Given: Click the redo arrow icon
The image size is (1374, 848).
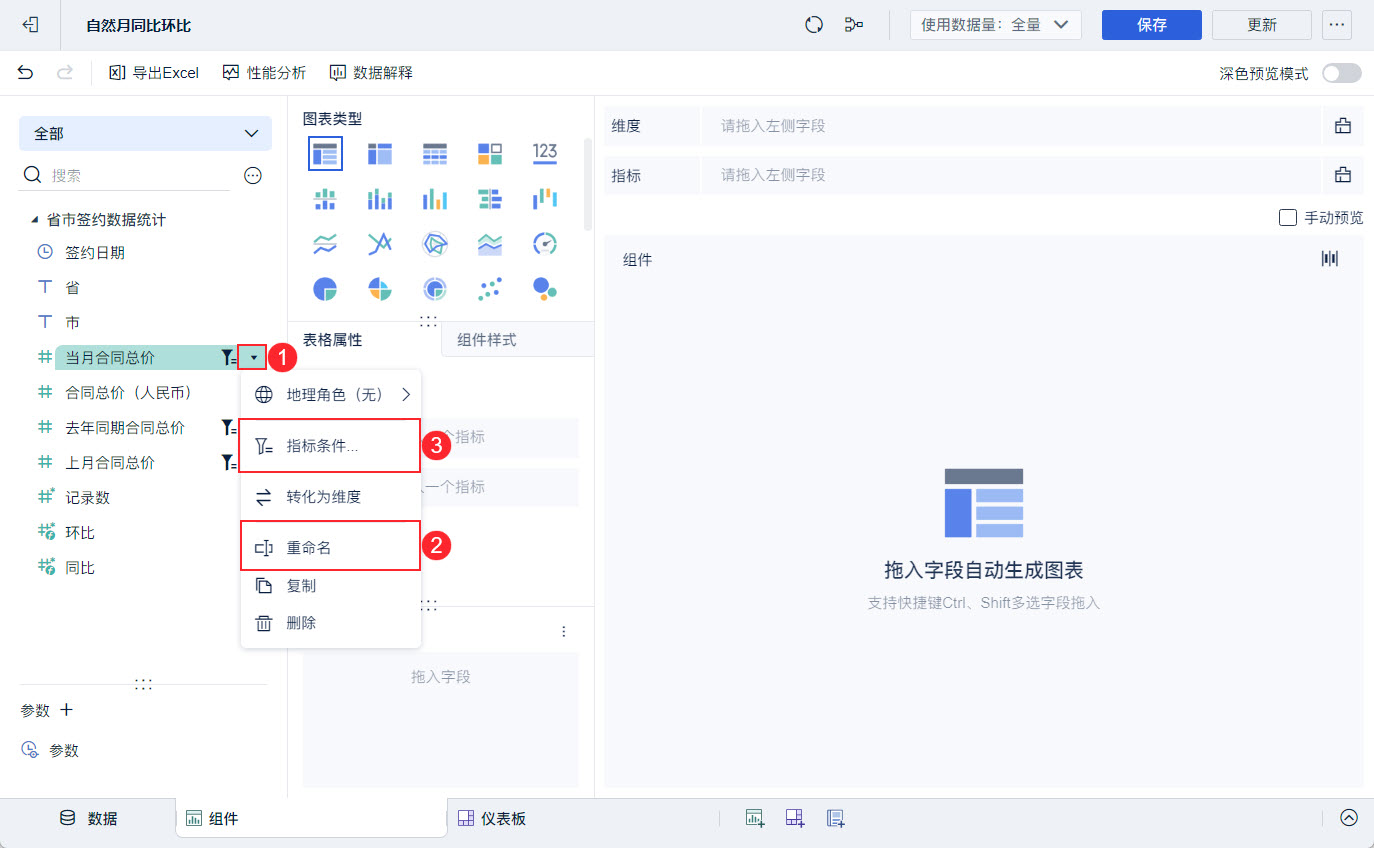Looking at the screenshot, I should pos(65,72).
